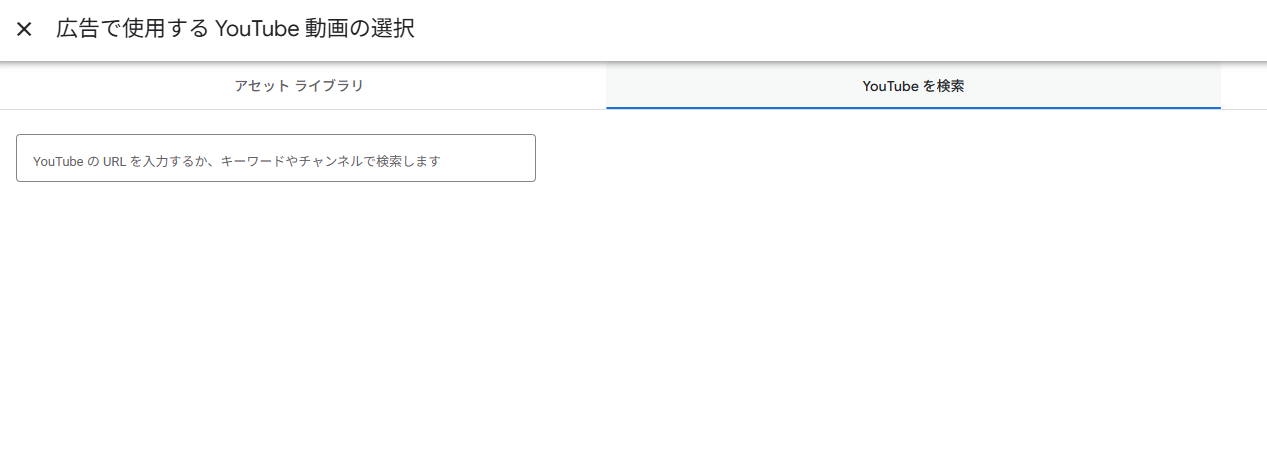1267x450 pixels.
Task: Click the 広告で使用する YouTube 動画の選択 heading
Action: (235, 29)
